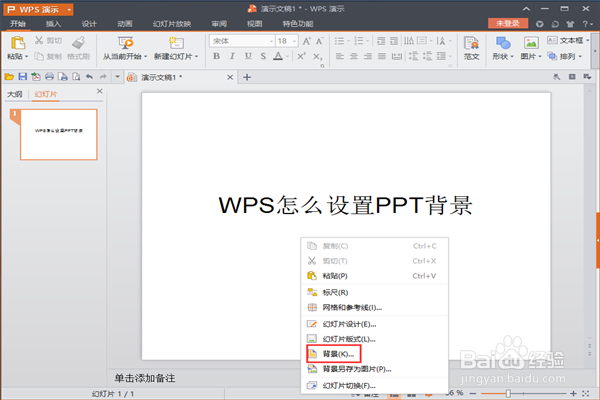Image resolution: width=600 pixels, height=400 pixels.
Task: Click the Undo arrow icon
Action: click(x=89, y=77)
